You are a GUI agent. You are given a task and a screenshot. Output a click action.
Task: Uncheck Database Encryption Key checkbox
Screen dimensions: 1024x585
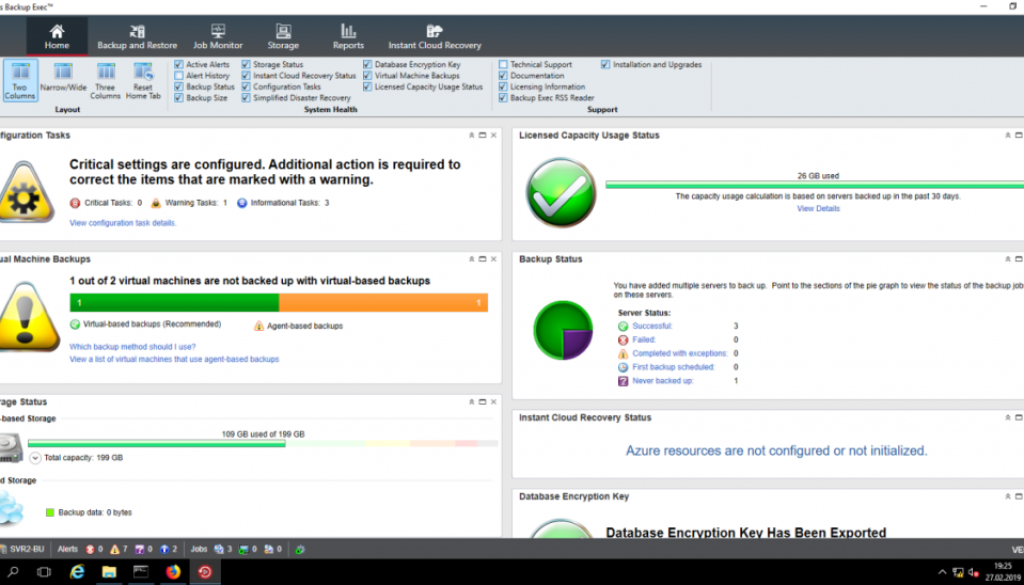(x=368, y=65)
